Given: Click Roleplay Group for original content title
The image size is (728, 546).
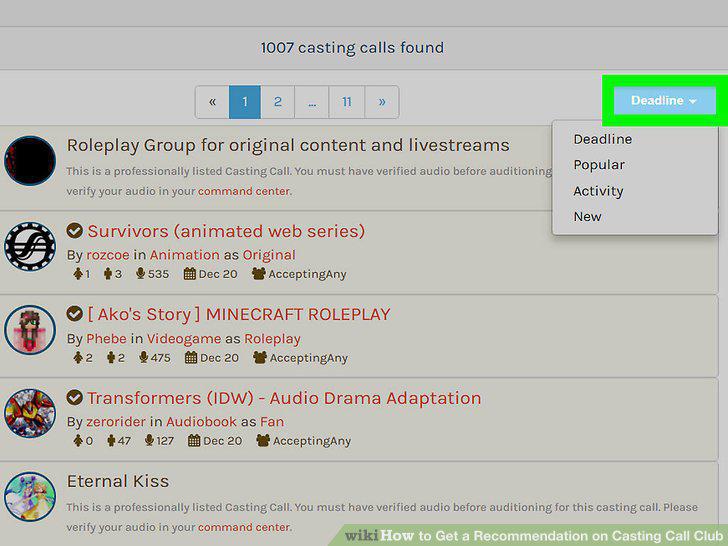Looking at the screenshot, I should pyautogui.click(x=288, y=145).
